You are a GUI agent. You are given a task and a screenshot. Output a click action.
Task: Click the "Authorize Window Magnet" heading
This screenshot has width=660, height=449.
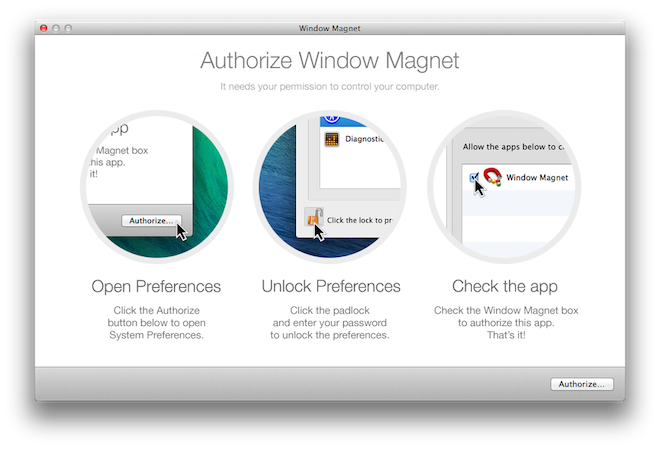[x=329, y=61]
